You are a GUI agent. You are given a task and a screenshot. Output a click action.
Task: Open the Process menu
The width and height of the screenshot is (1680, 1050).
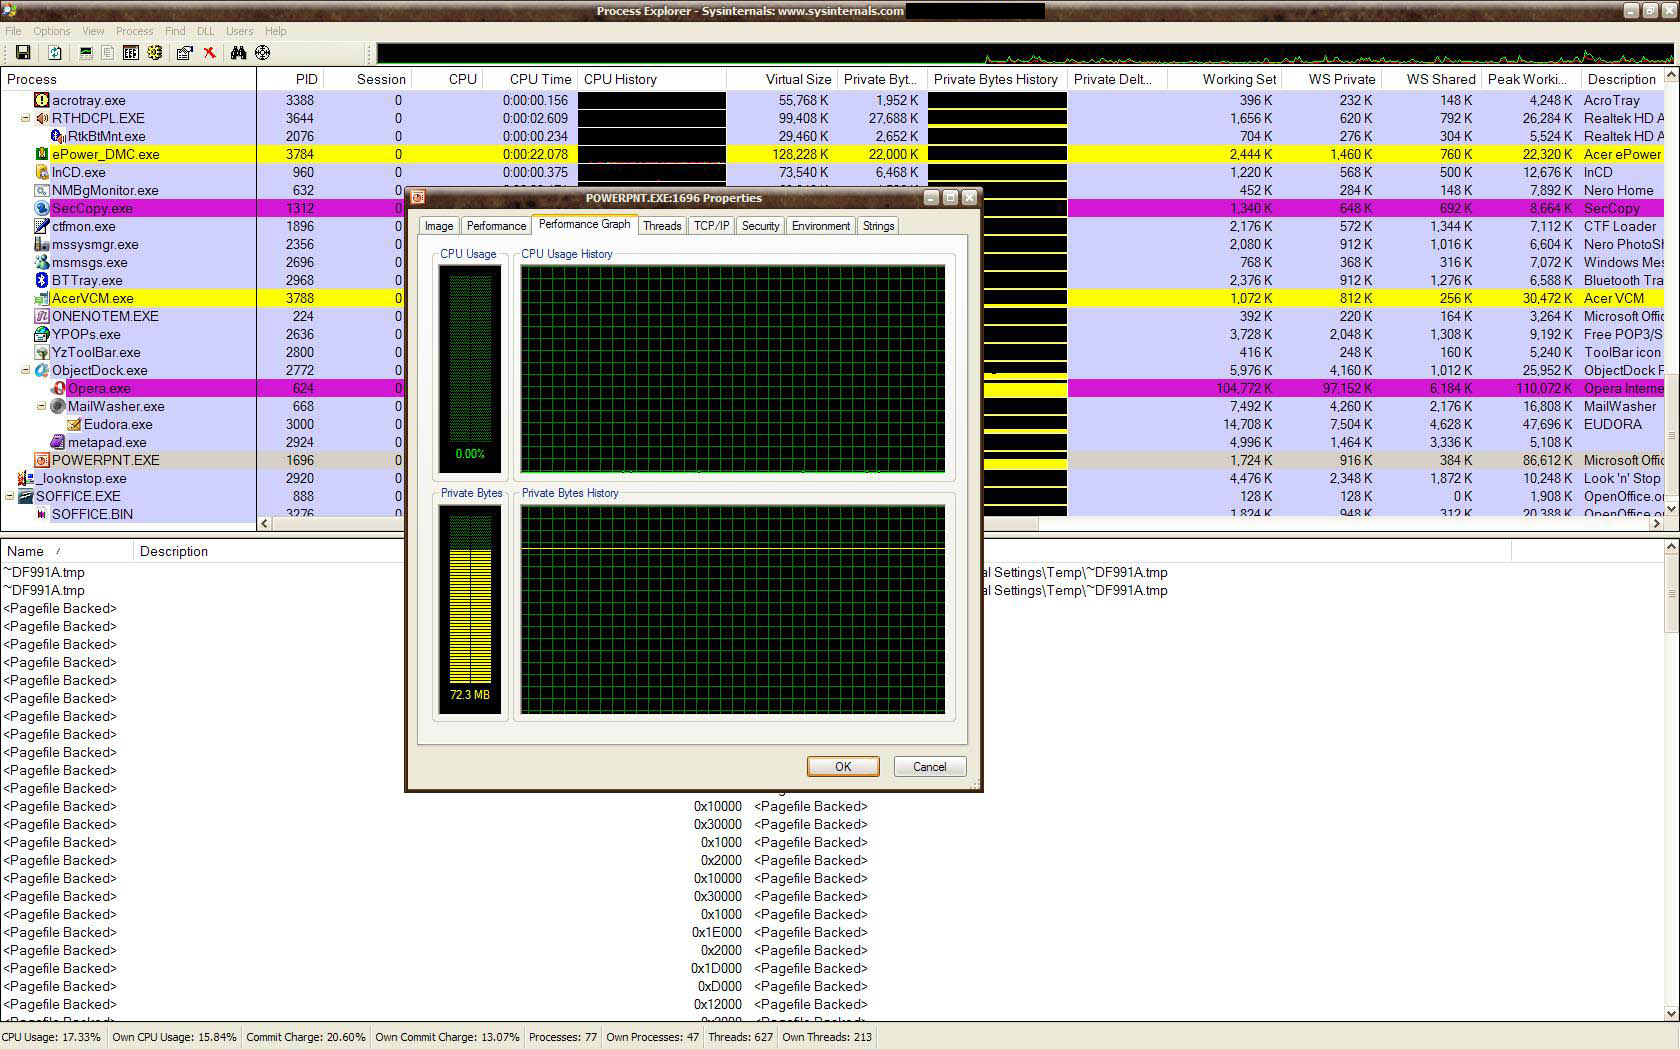(134, 31)
